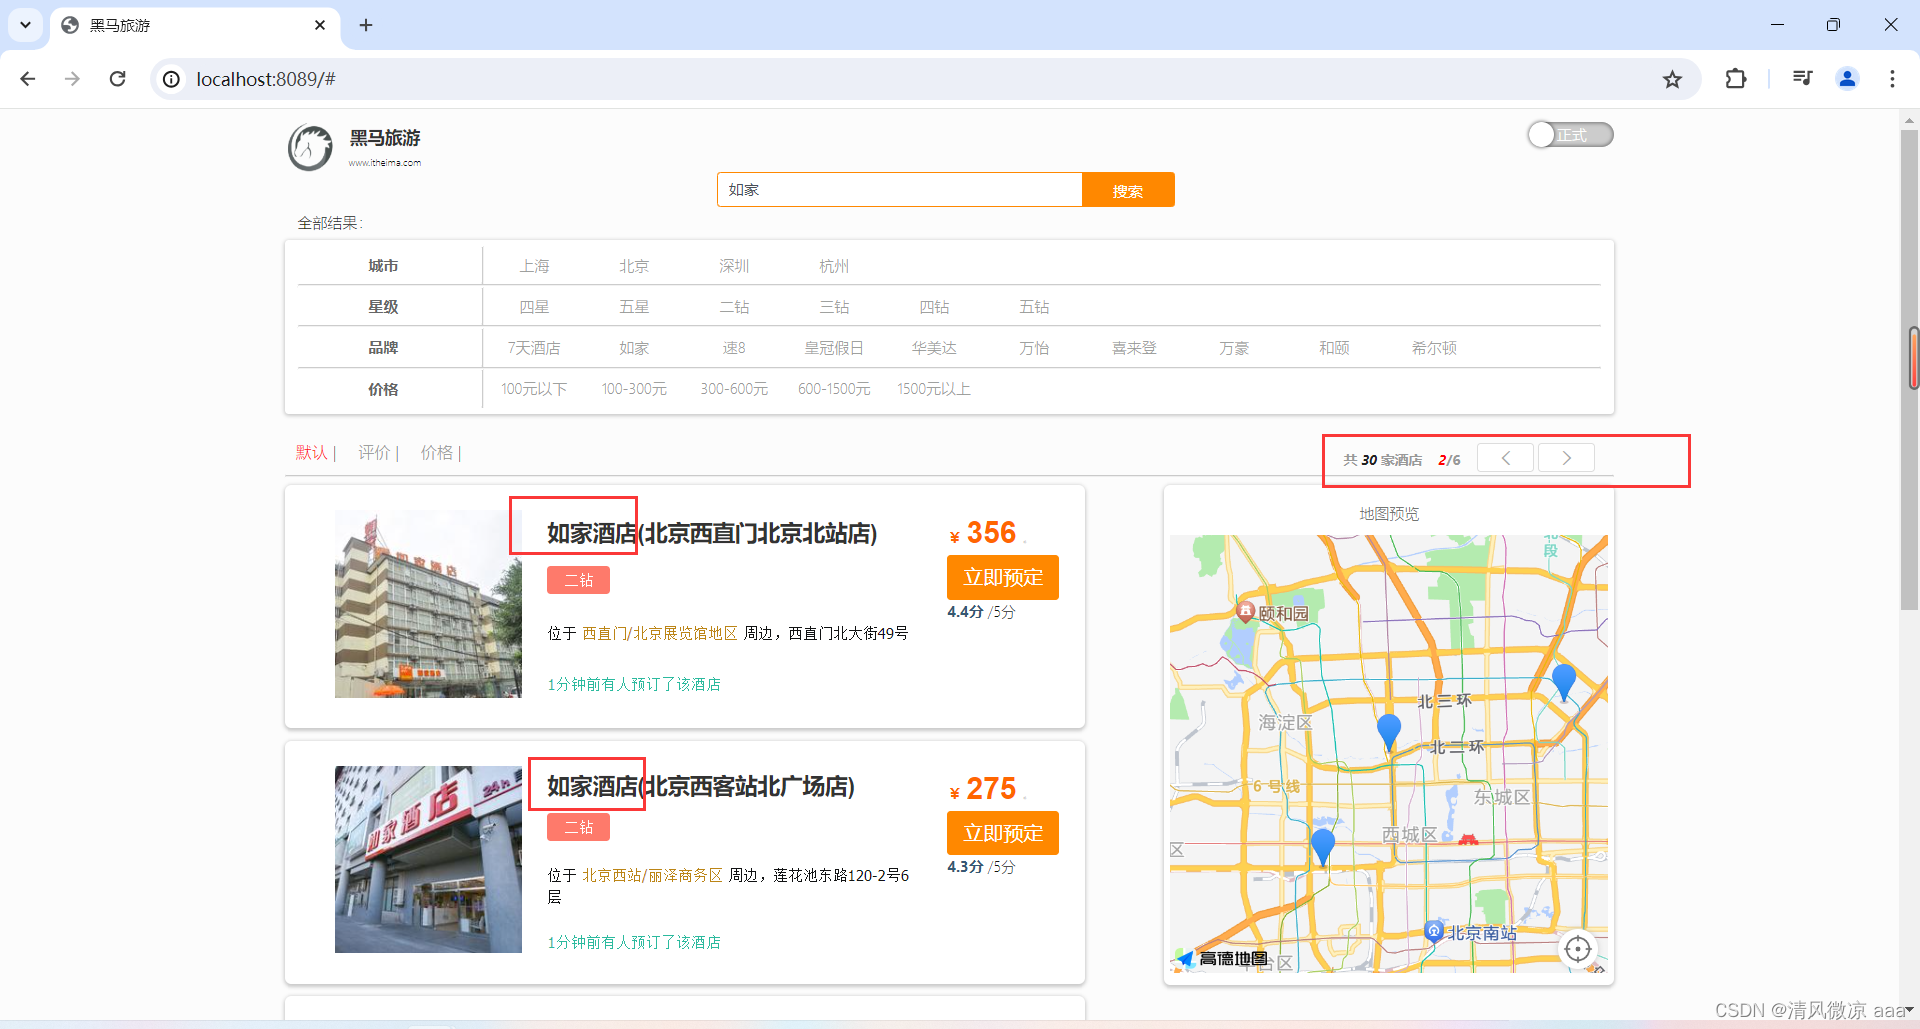Click the northeastern blue map marker
Viewport: 1920px width, 1029px height.
click(x=1564, y=682)
